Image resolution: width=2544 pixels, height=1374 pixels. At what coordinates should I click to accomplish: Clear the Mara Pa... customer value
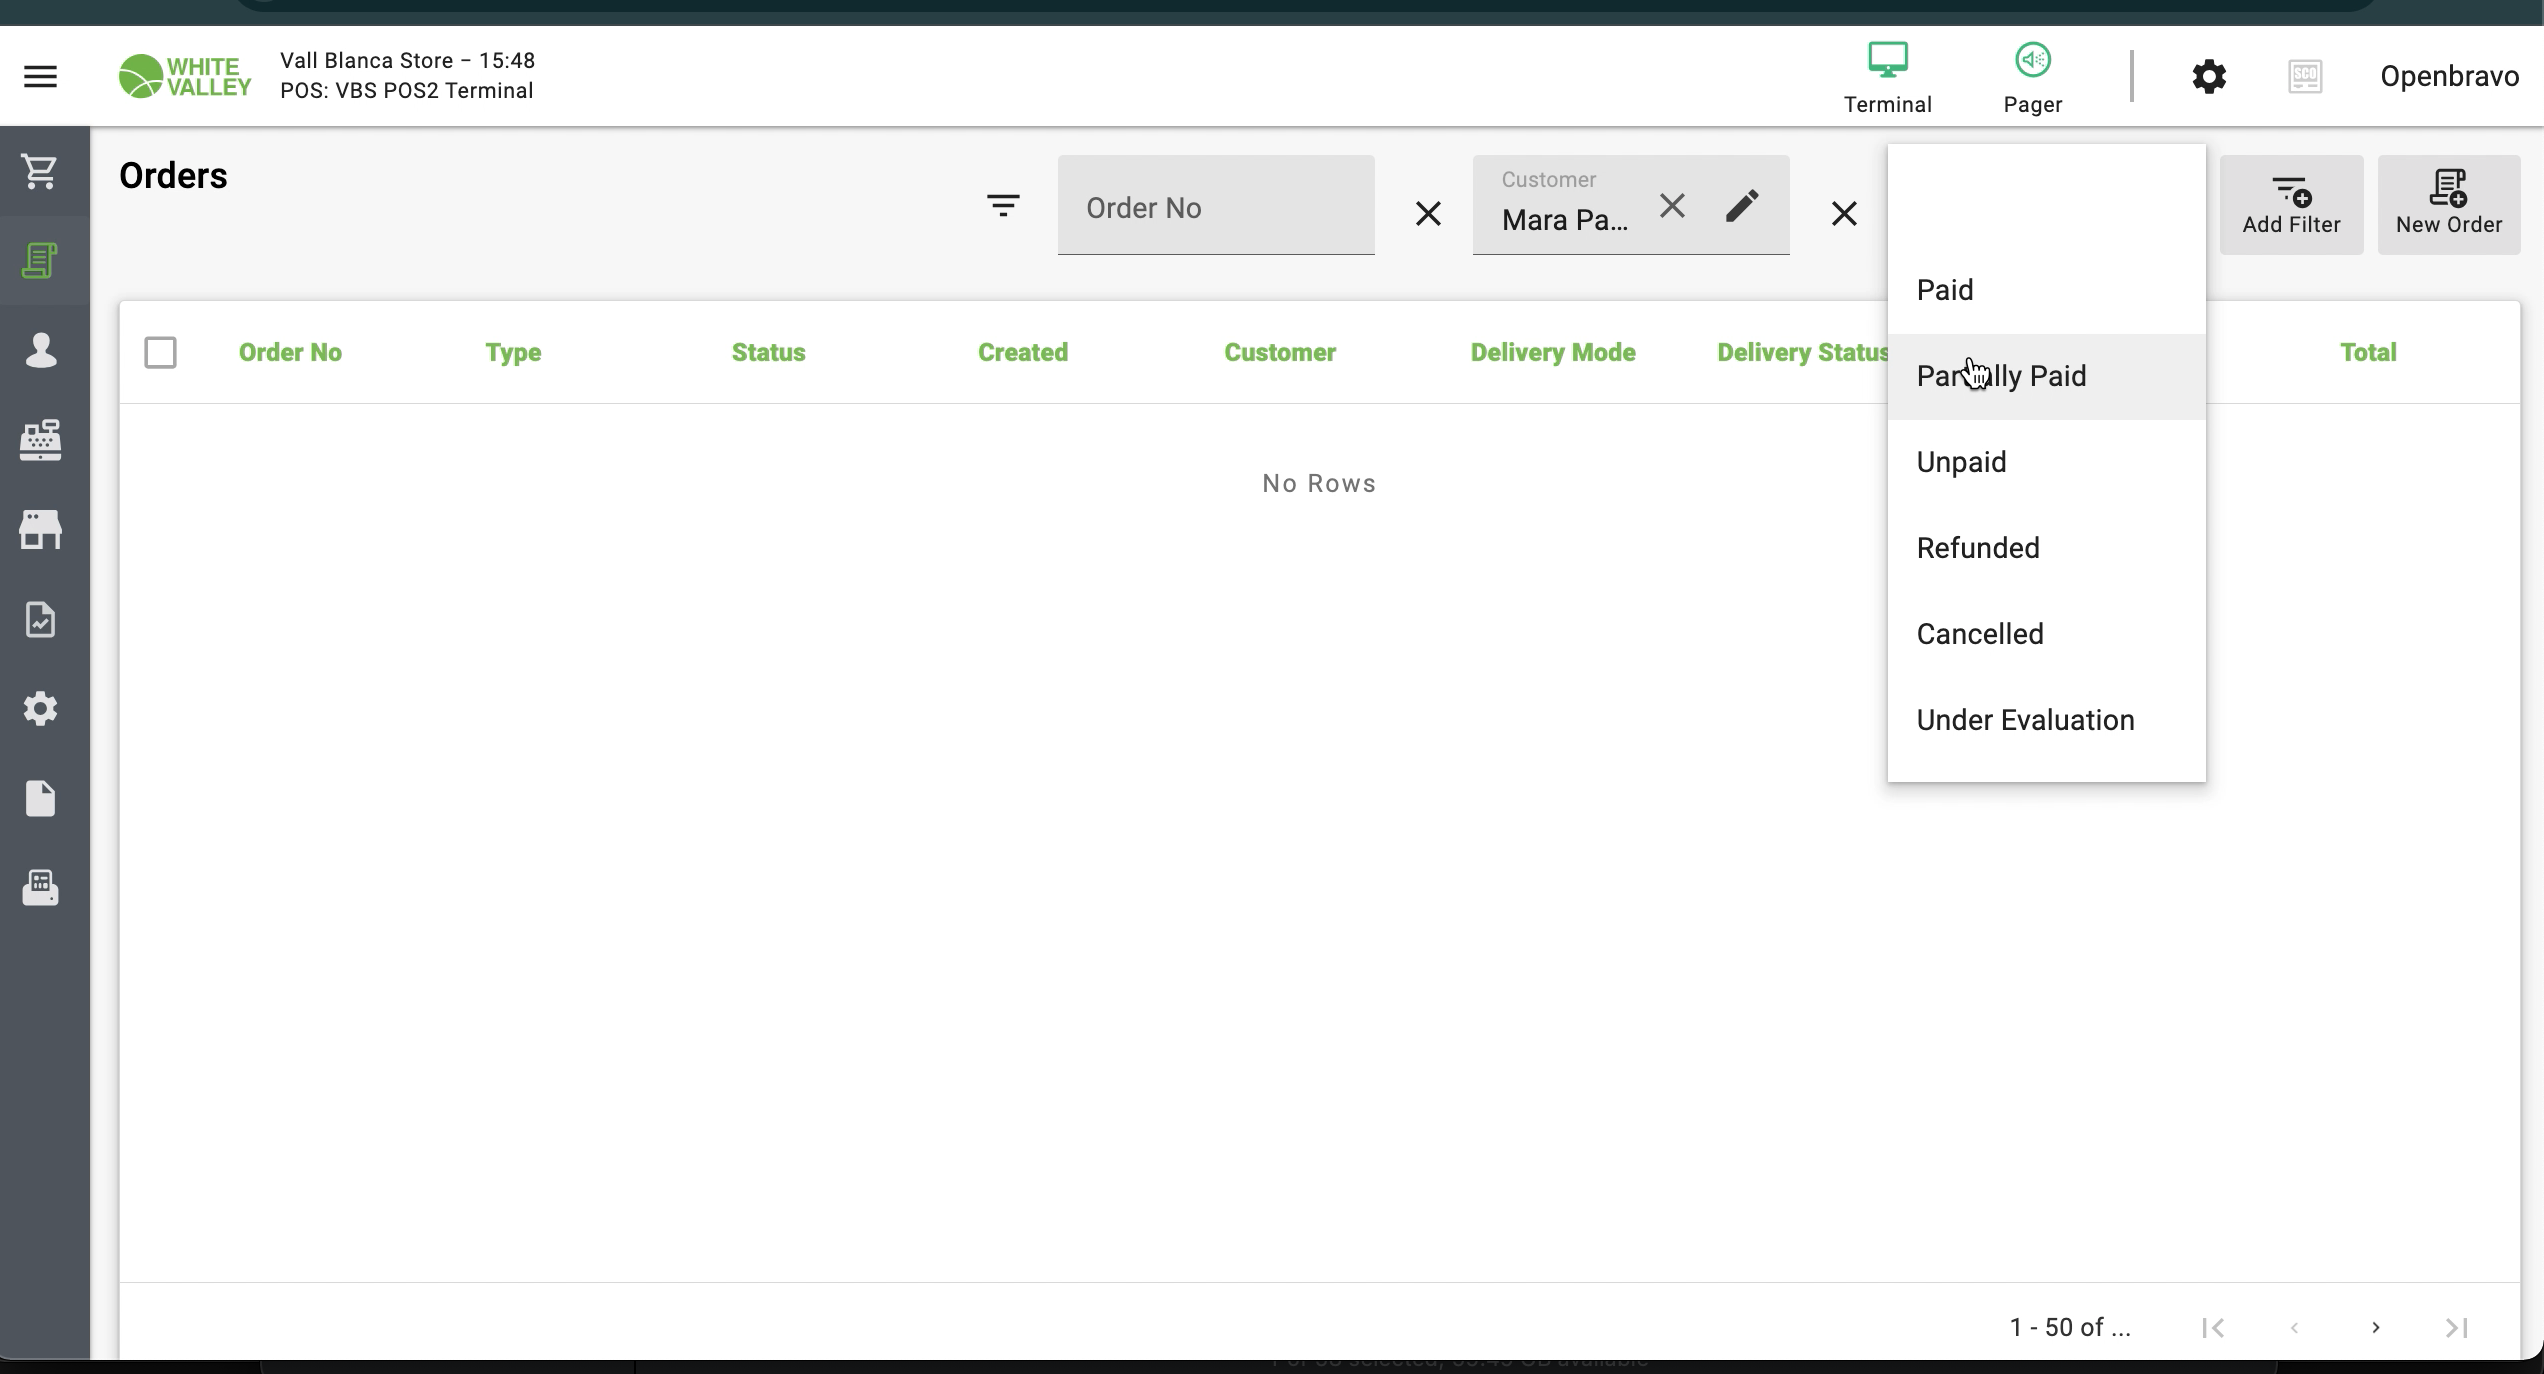(1672, 206)
